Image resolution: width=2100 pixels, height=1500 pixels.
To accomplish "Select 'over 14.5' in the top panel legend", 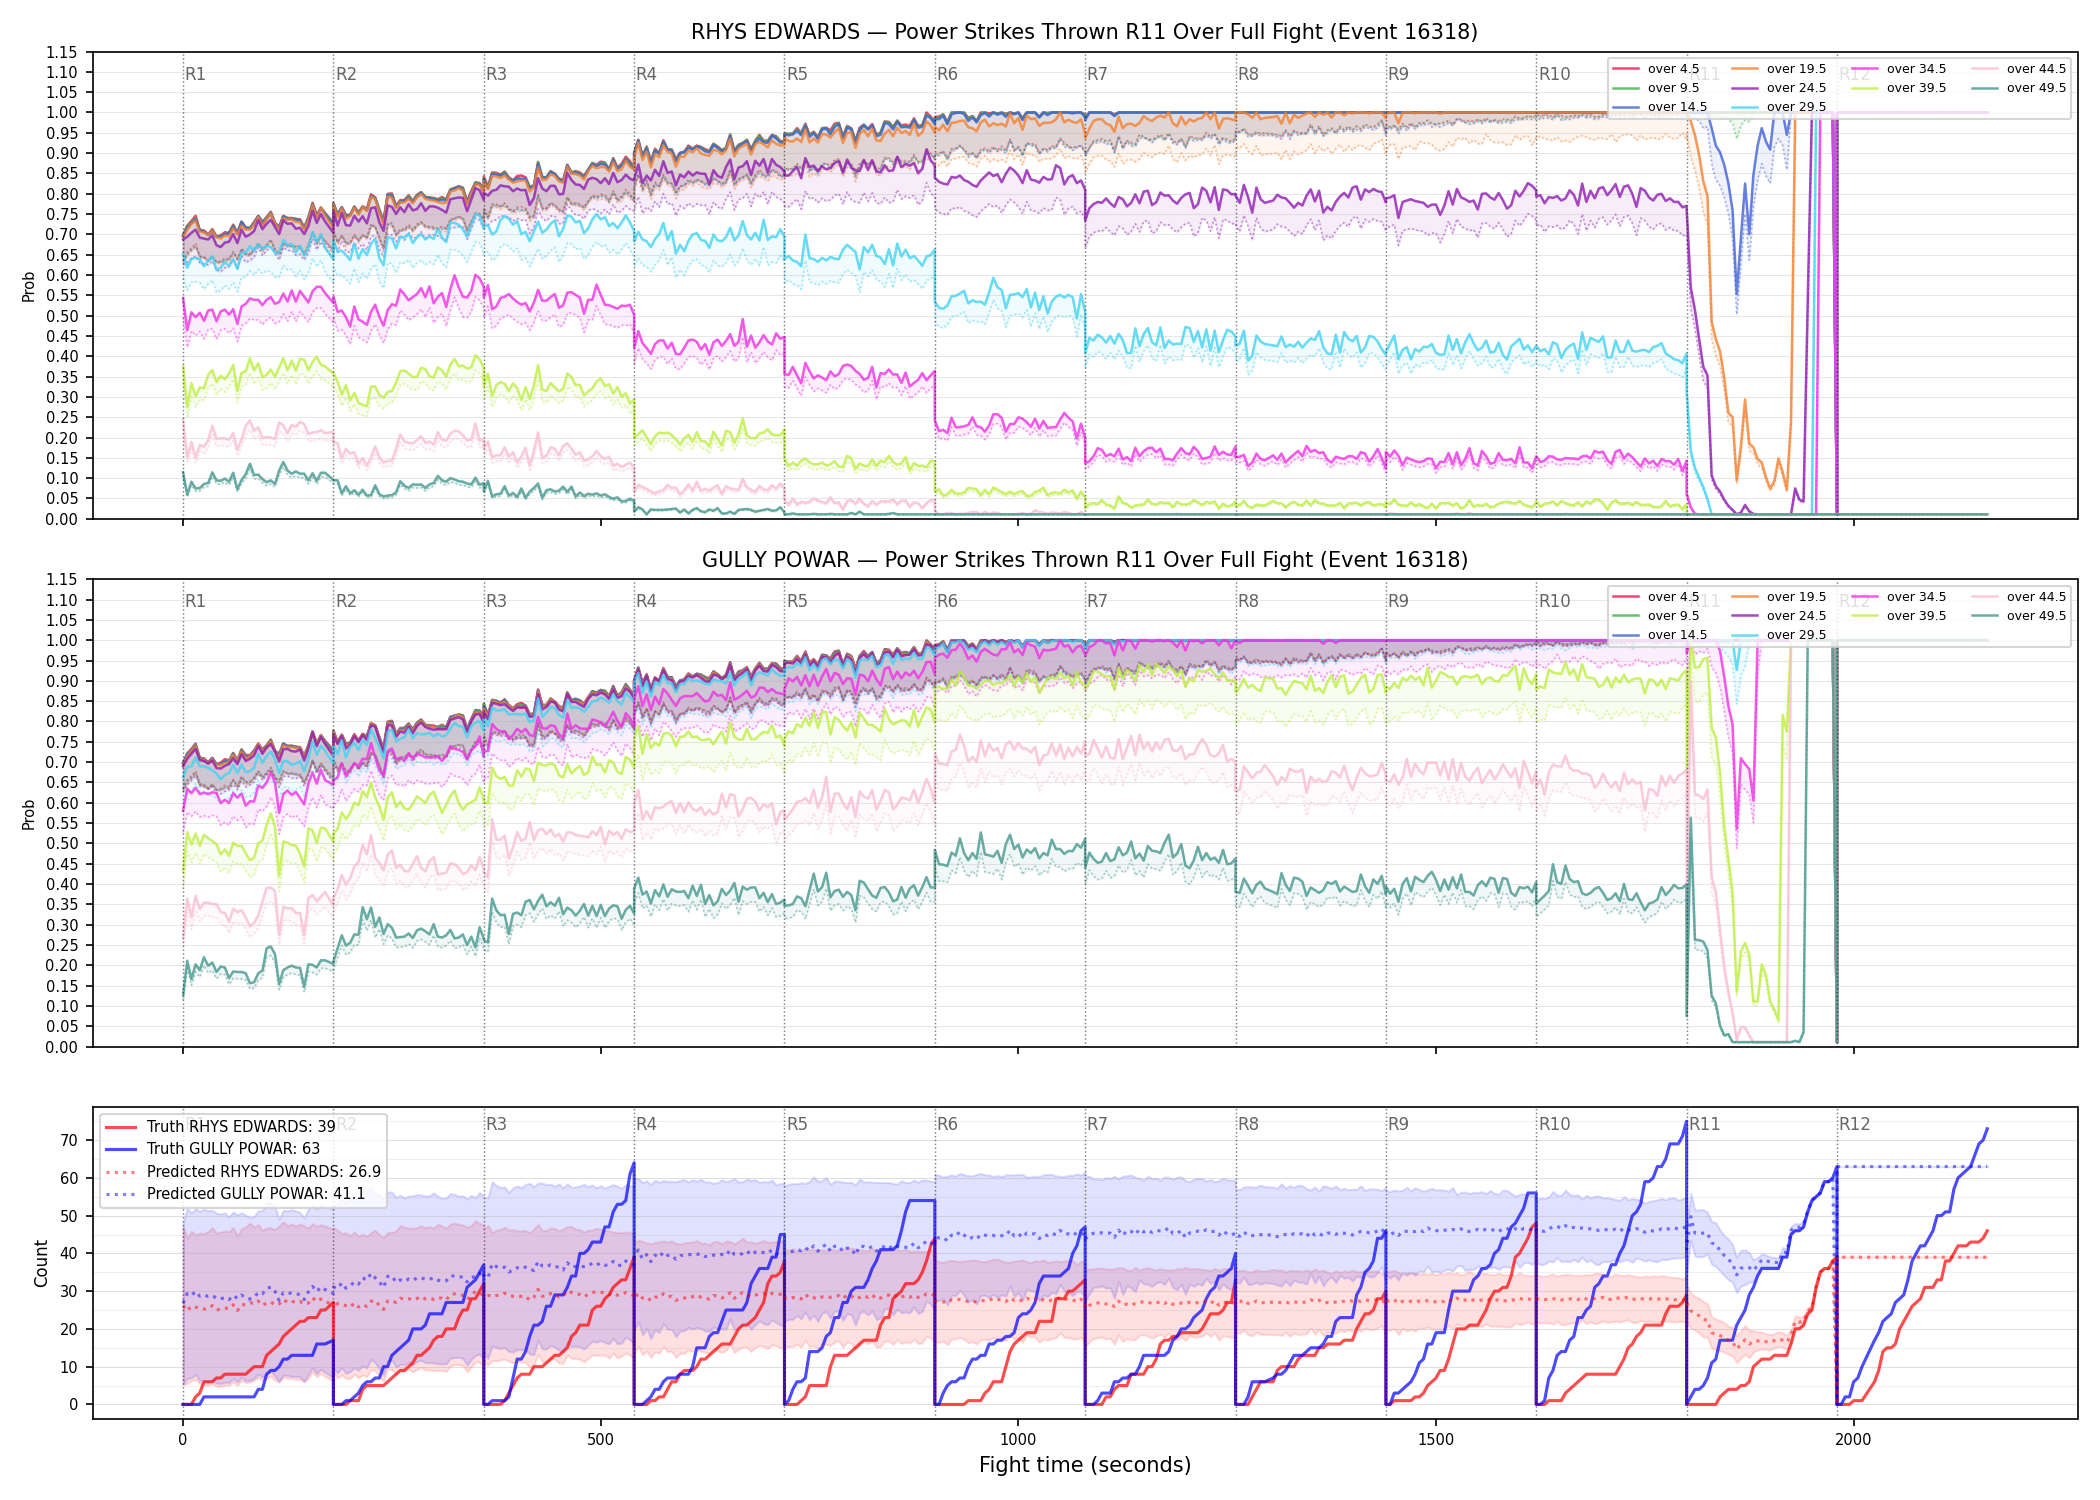I will pos(1660,107).
